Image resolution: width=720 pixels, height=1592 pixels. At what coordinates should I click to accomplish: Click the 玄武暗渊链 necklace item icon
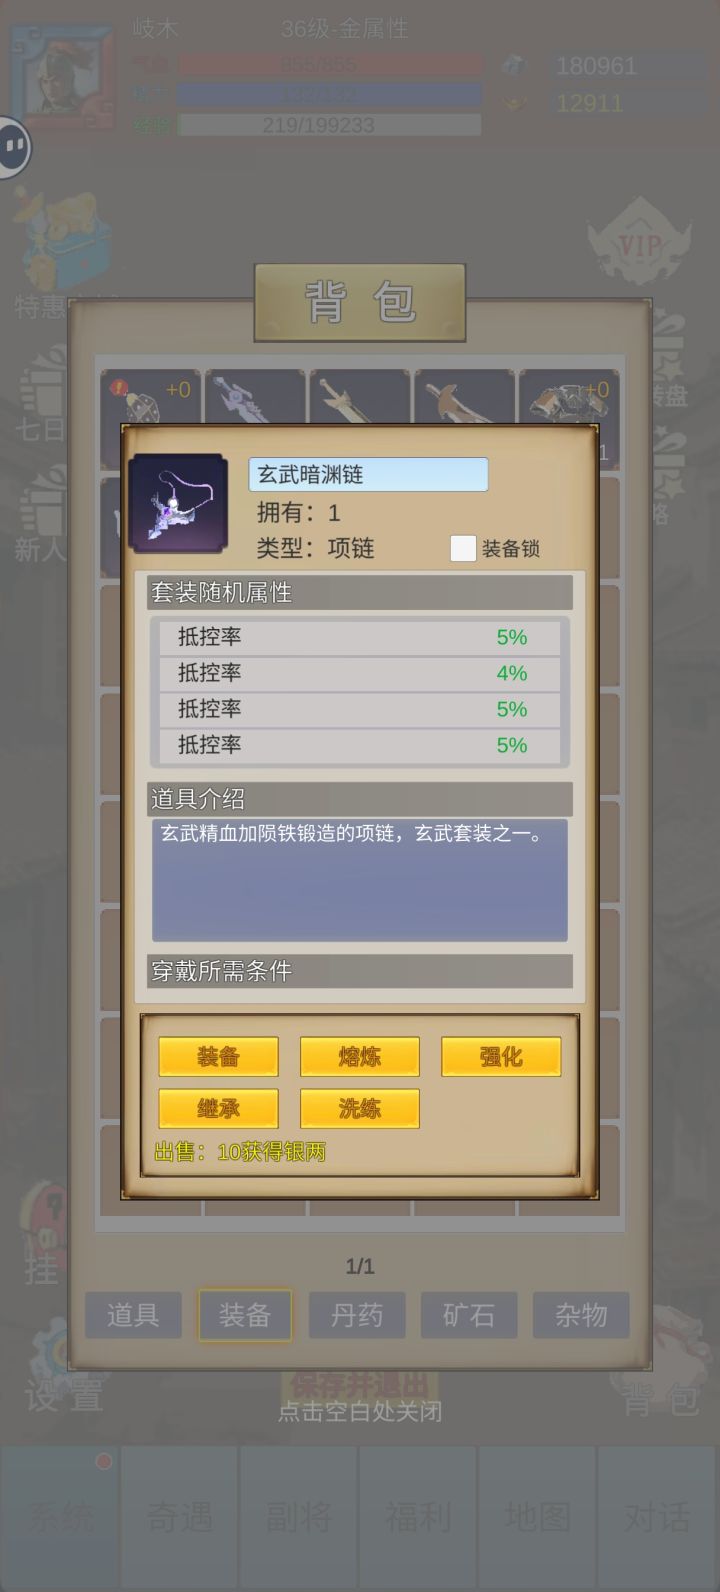pos(178,503)
